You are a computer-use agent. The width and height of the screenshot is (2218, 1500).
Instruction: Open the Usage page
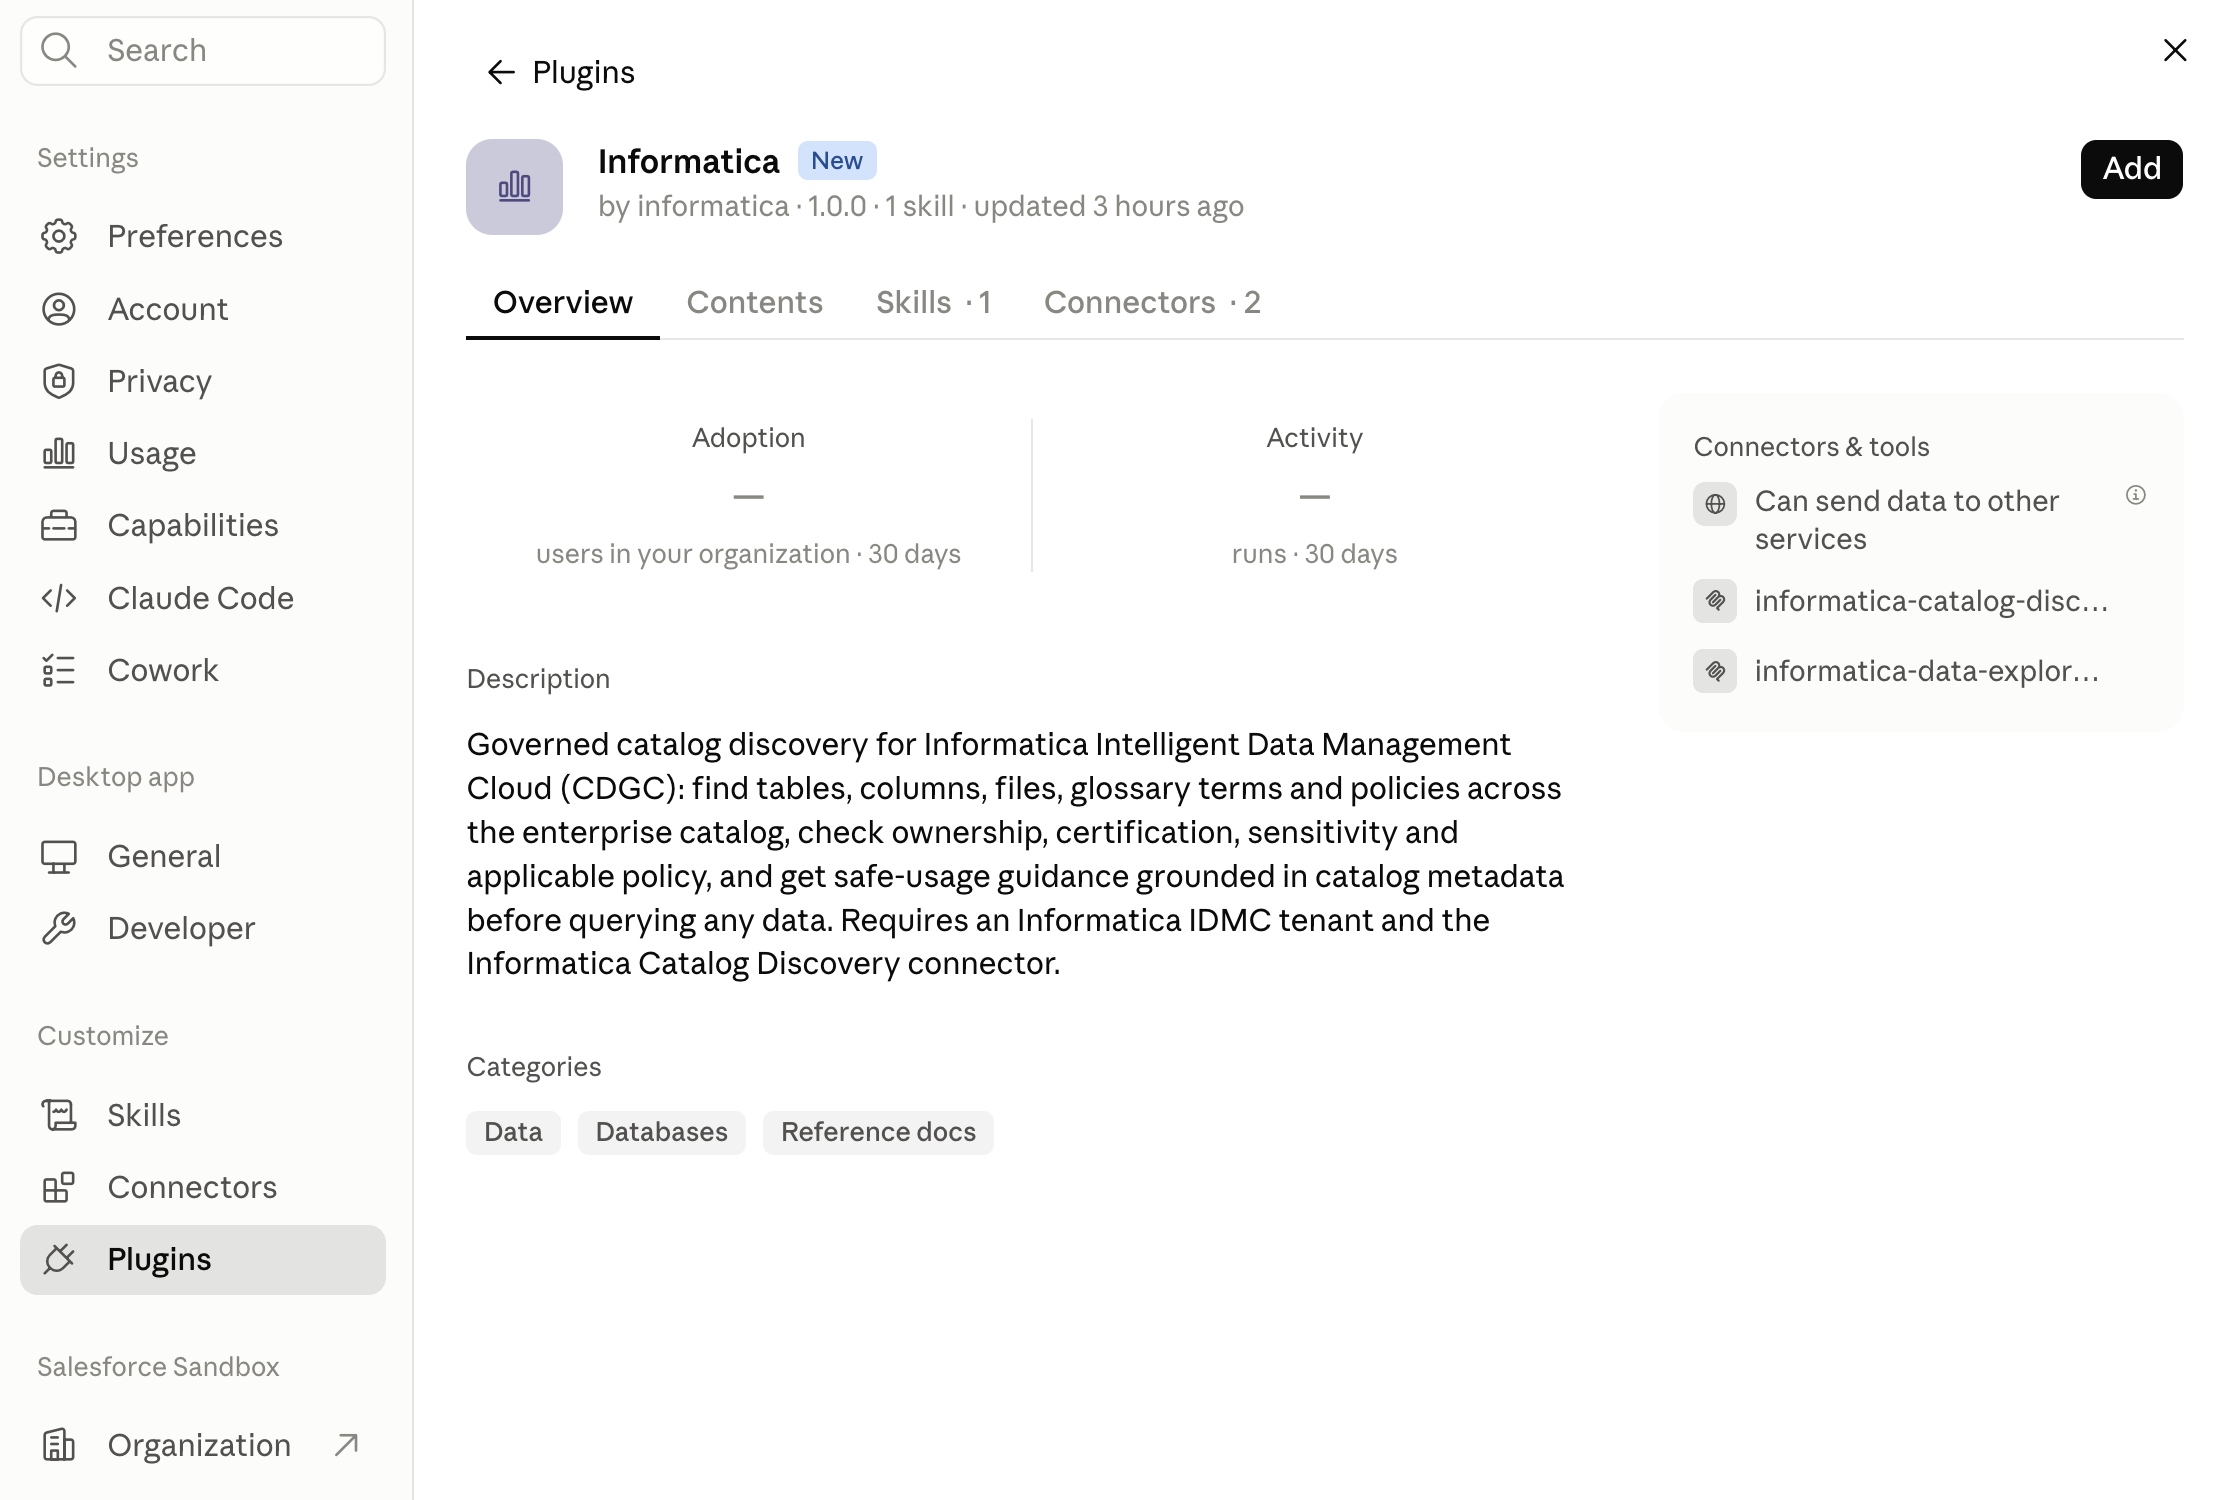[x=203, y=453]
